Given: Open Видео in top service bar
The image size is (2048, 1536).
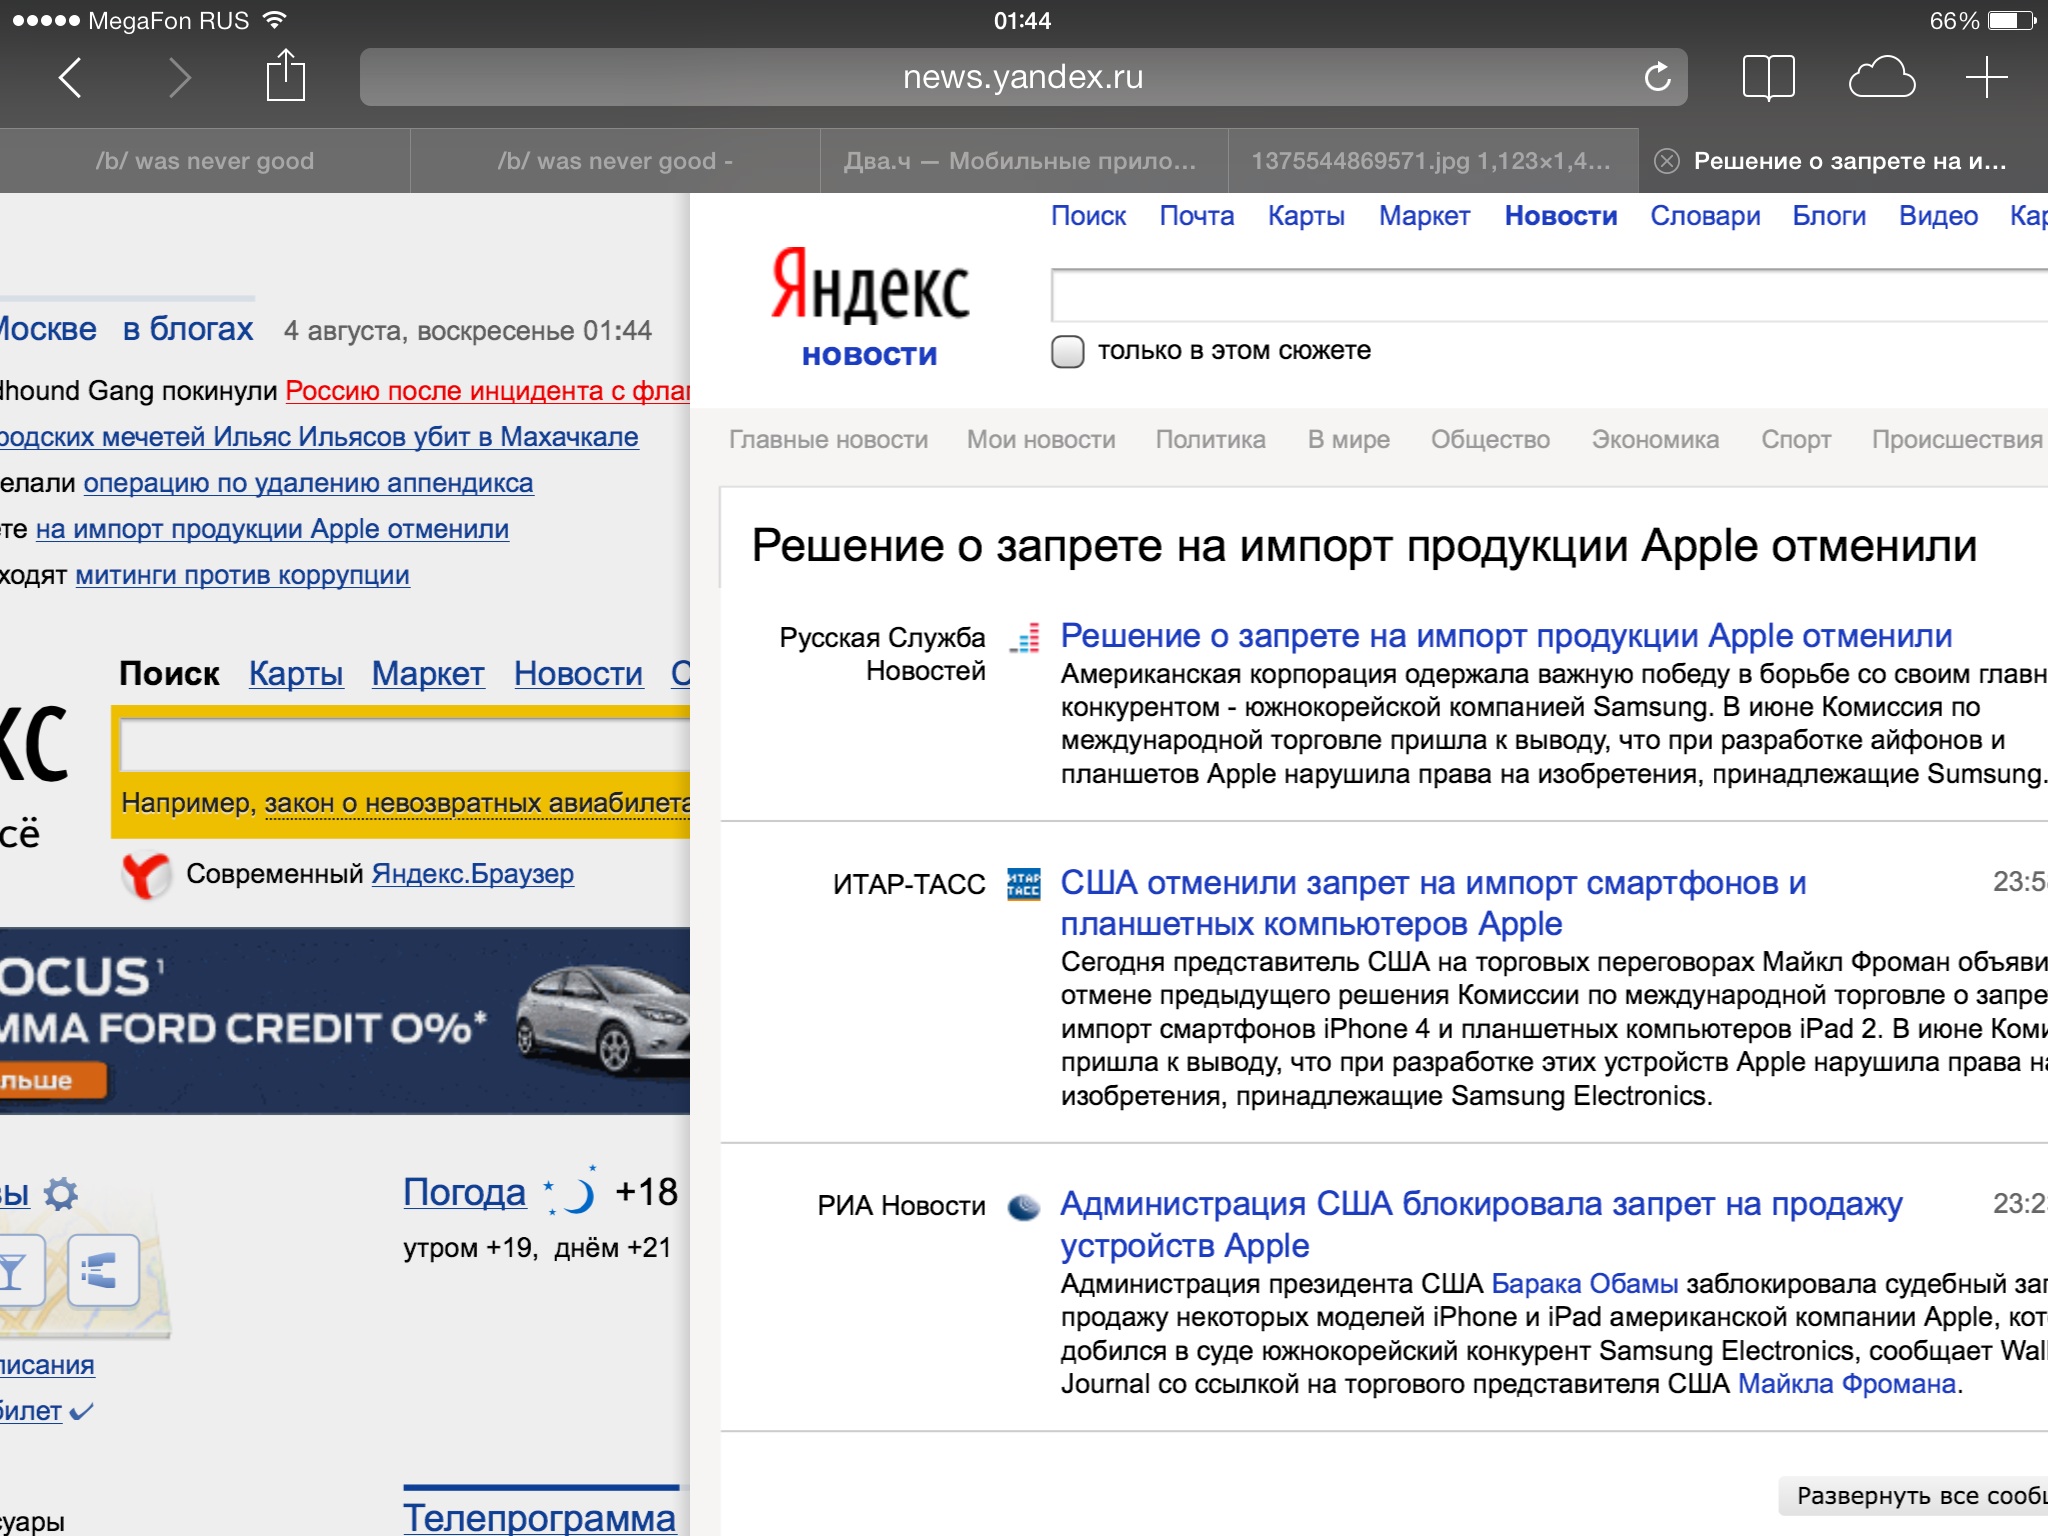Looking at the screenshot, I should (x=1938, y=216).
